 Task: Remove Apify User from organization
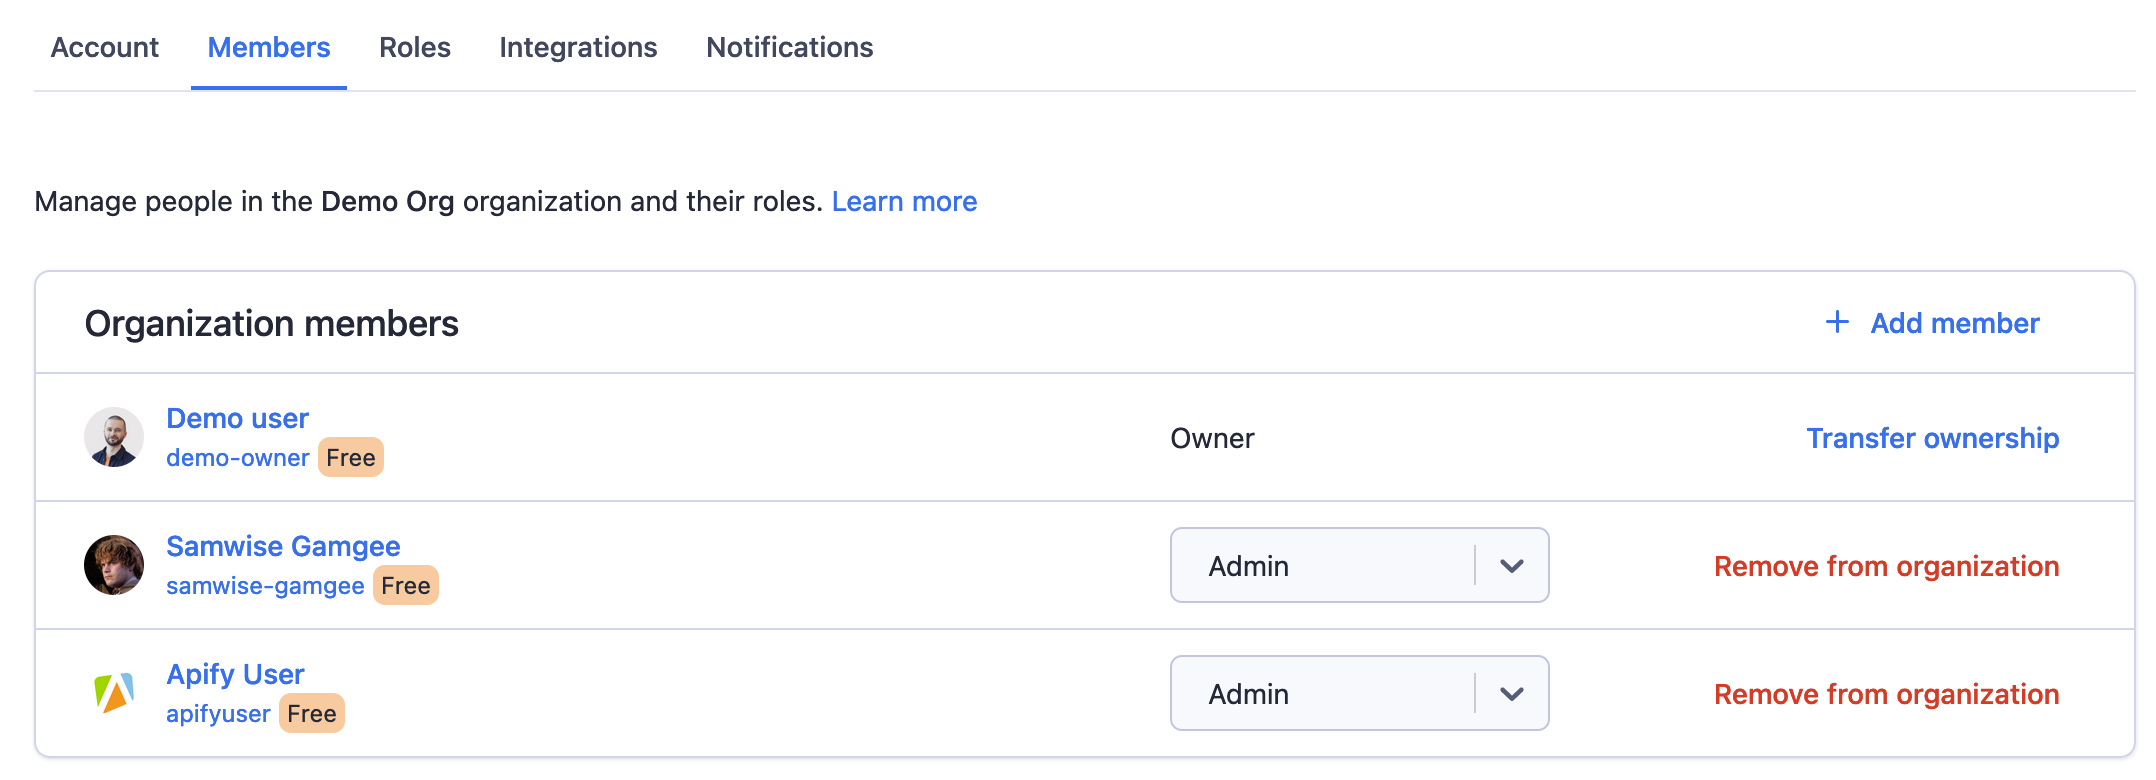pyautogui.click(x=1886, y=694)
